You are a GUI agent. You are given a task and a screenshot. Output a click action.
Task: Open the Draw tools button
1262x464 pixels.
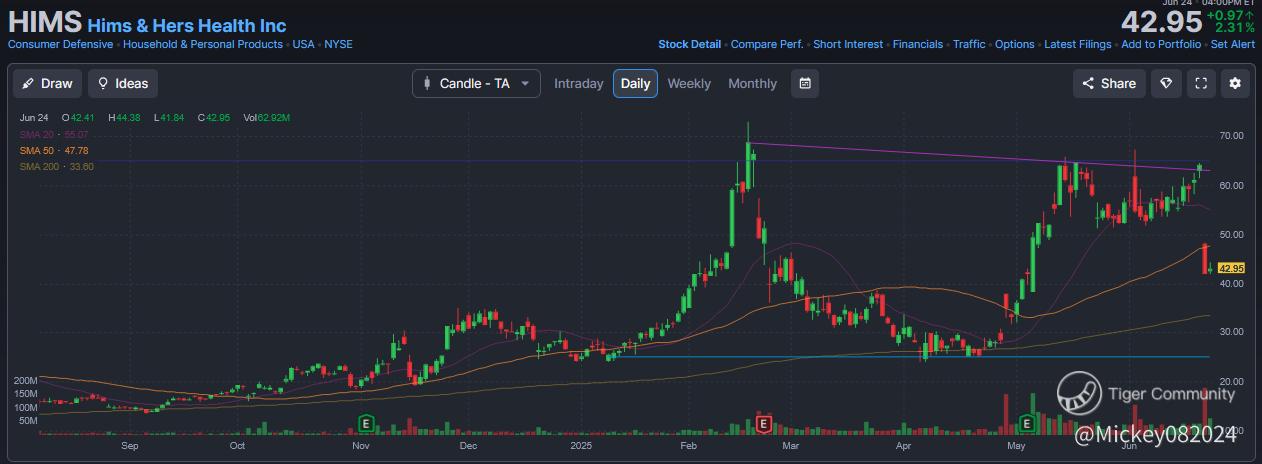(48, 84)
